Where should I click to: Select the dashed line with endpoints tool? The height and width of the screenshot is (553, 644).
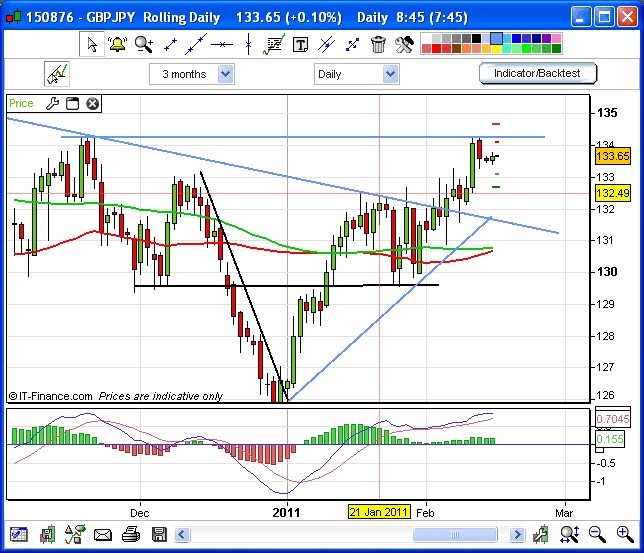click(x=352, y=44)
